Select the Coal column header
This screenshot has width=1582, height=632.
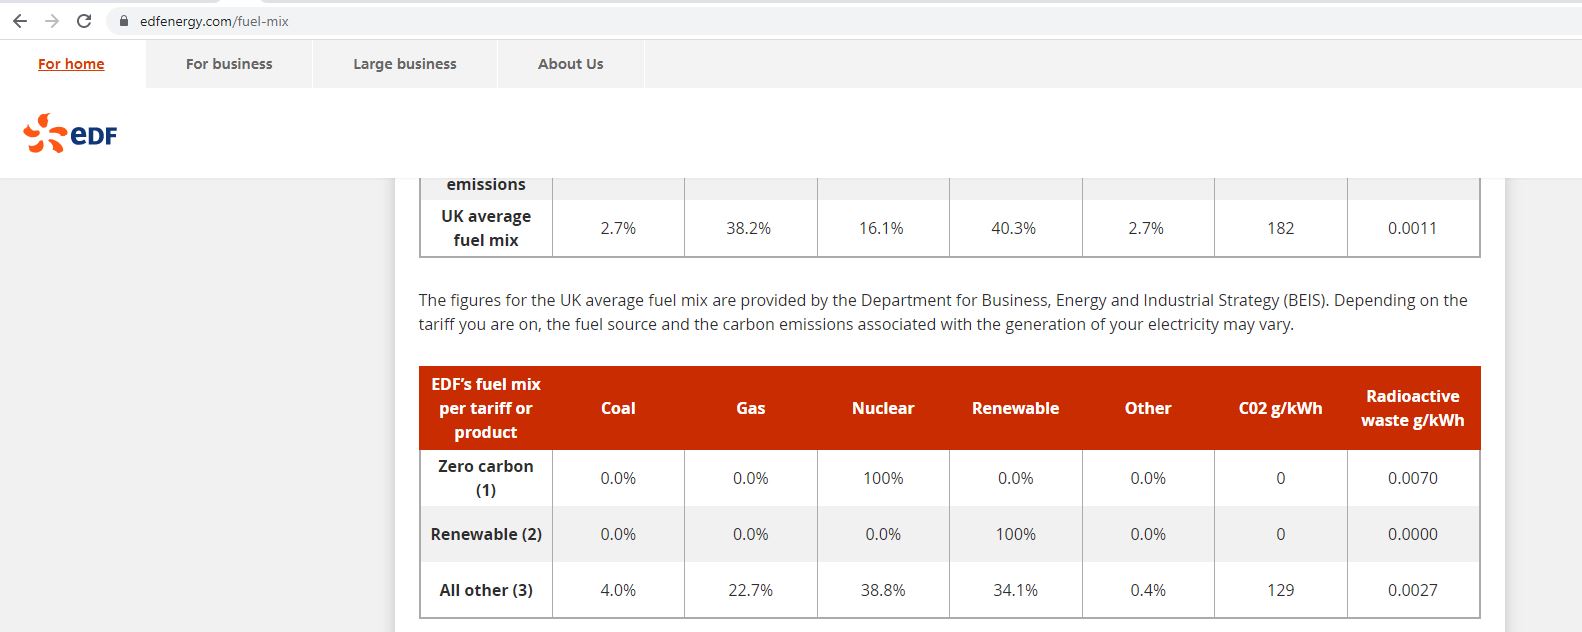coord(618,408)
